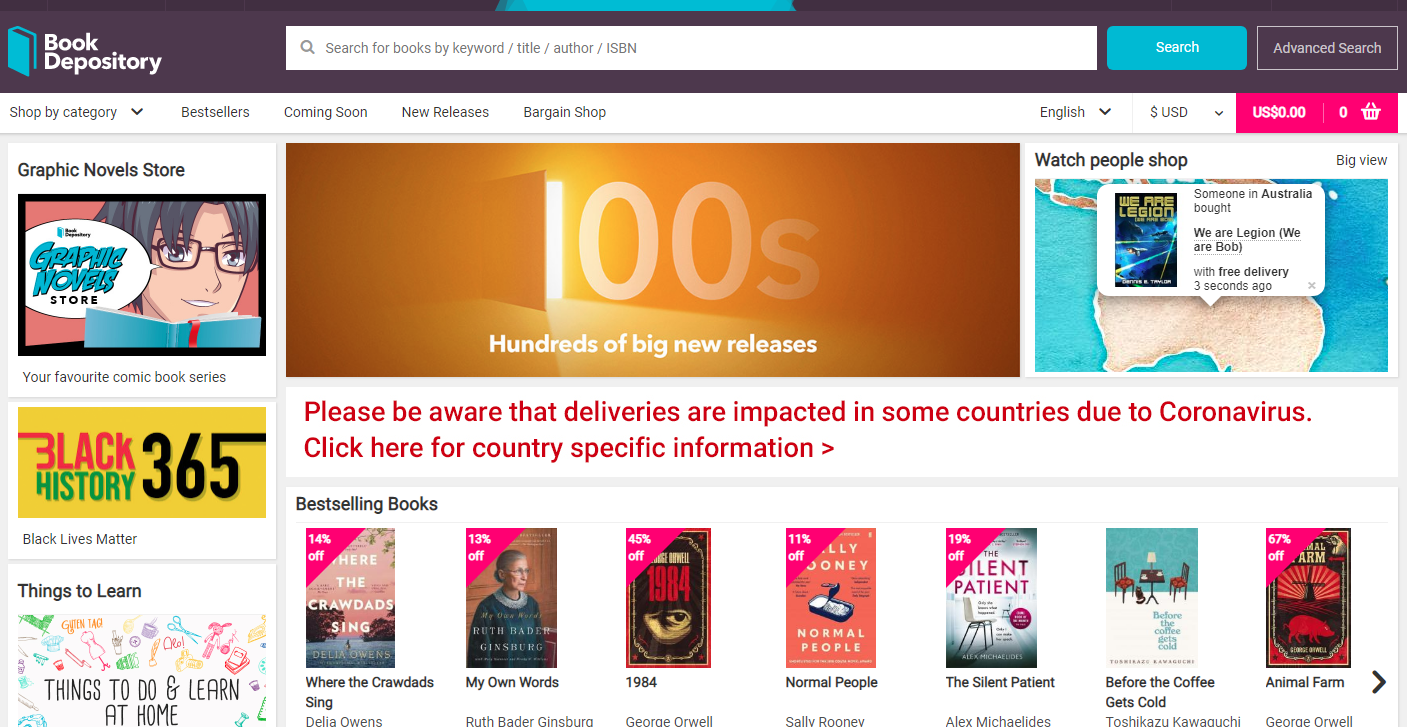
Task: Click the Hundreds of big new releases banner
Action: (653, 260)
